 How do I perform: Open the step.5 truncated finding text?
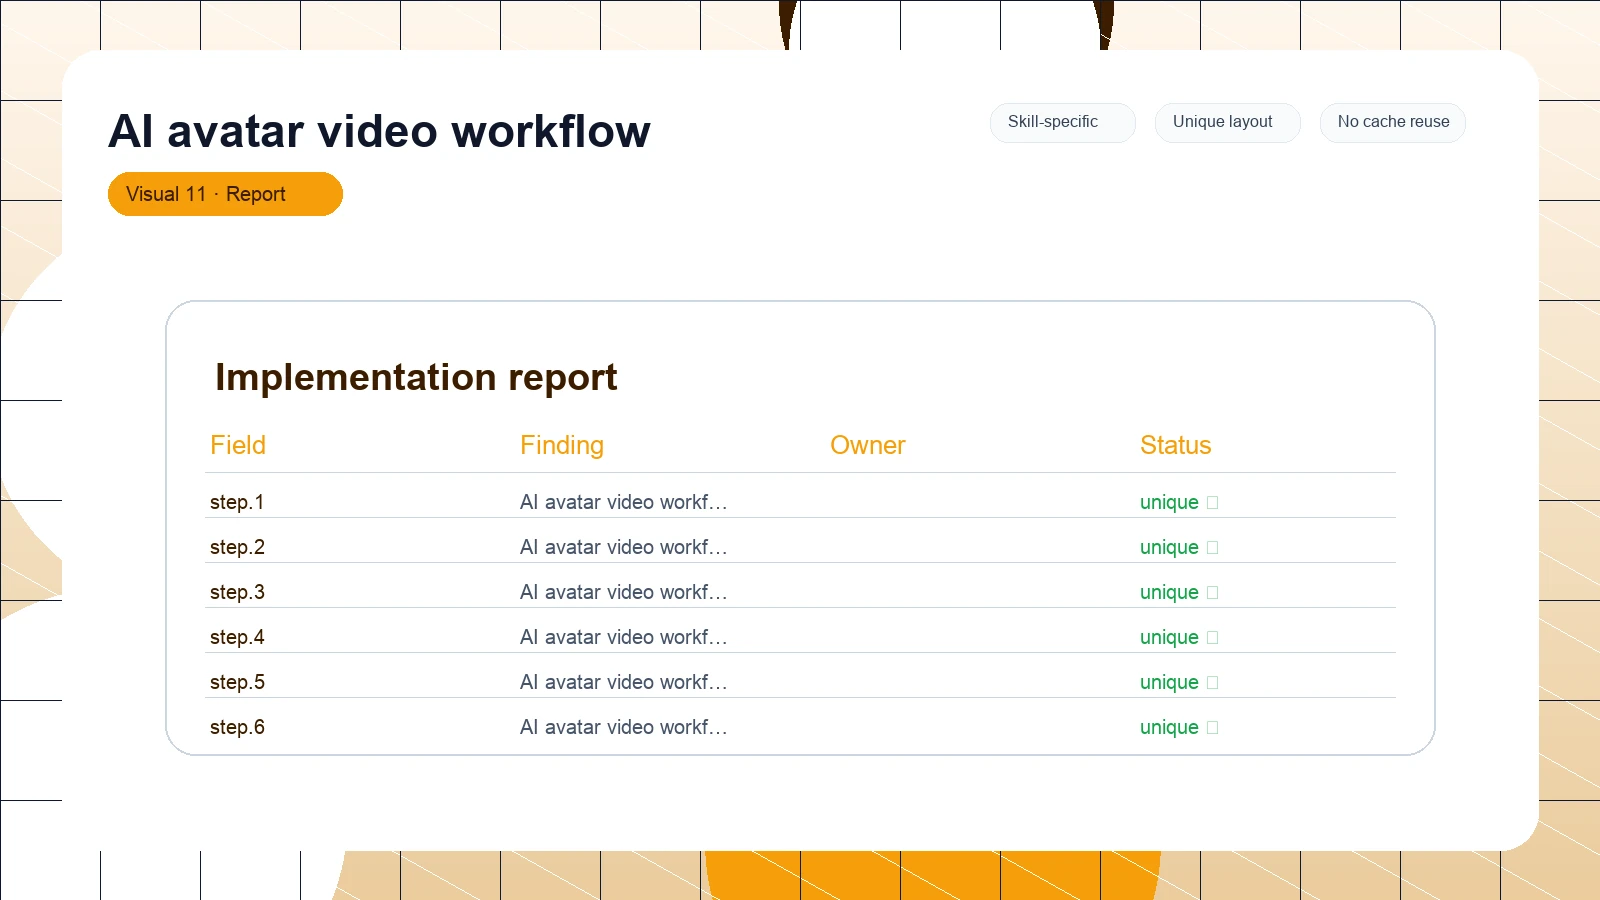click(624, 682)
